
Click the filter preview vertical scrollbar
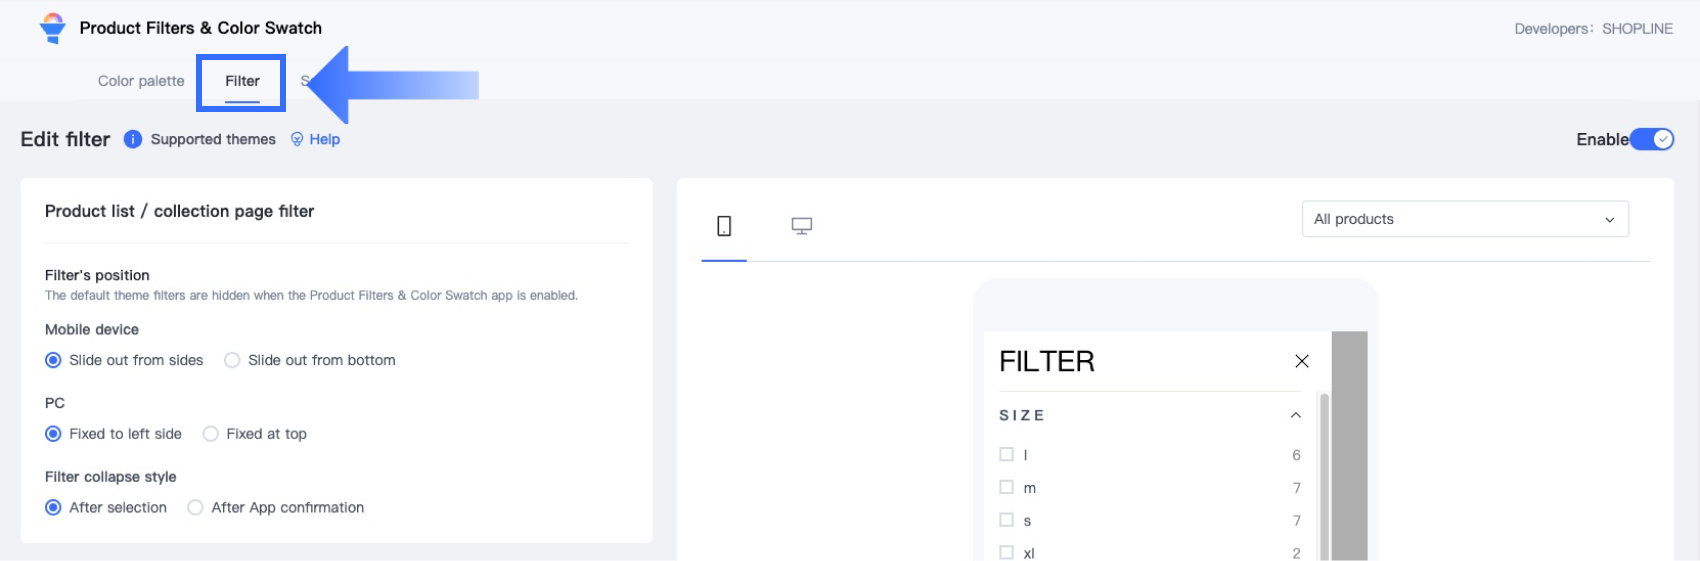[1324, 470]
